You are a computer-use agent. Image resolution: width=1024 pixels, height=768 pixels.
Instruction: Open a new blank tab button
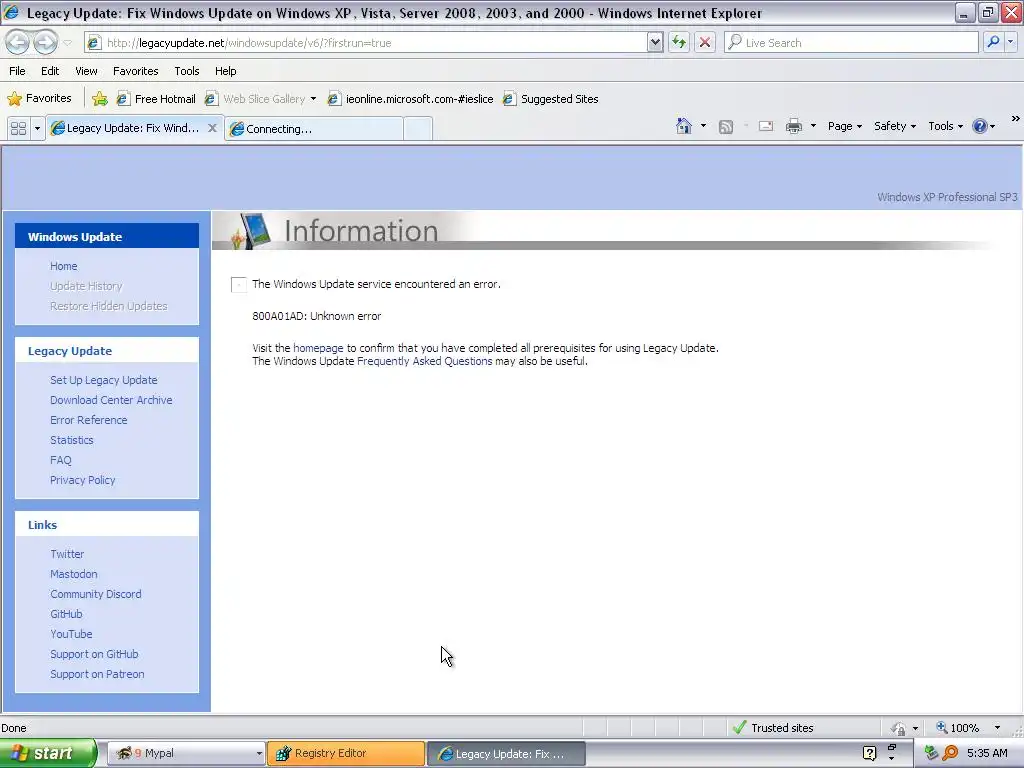coord(418,129)
